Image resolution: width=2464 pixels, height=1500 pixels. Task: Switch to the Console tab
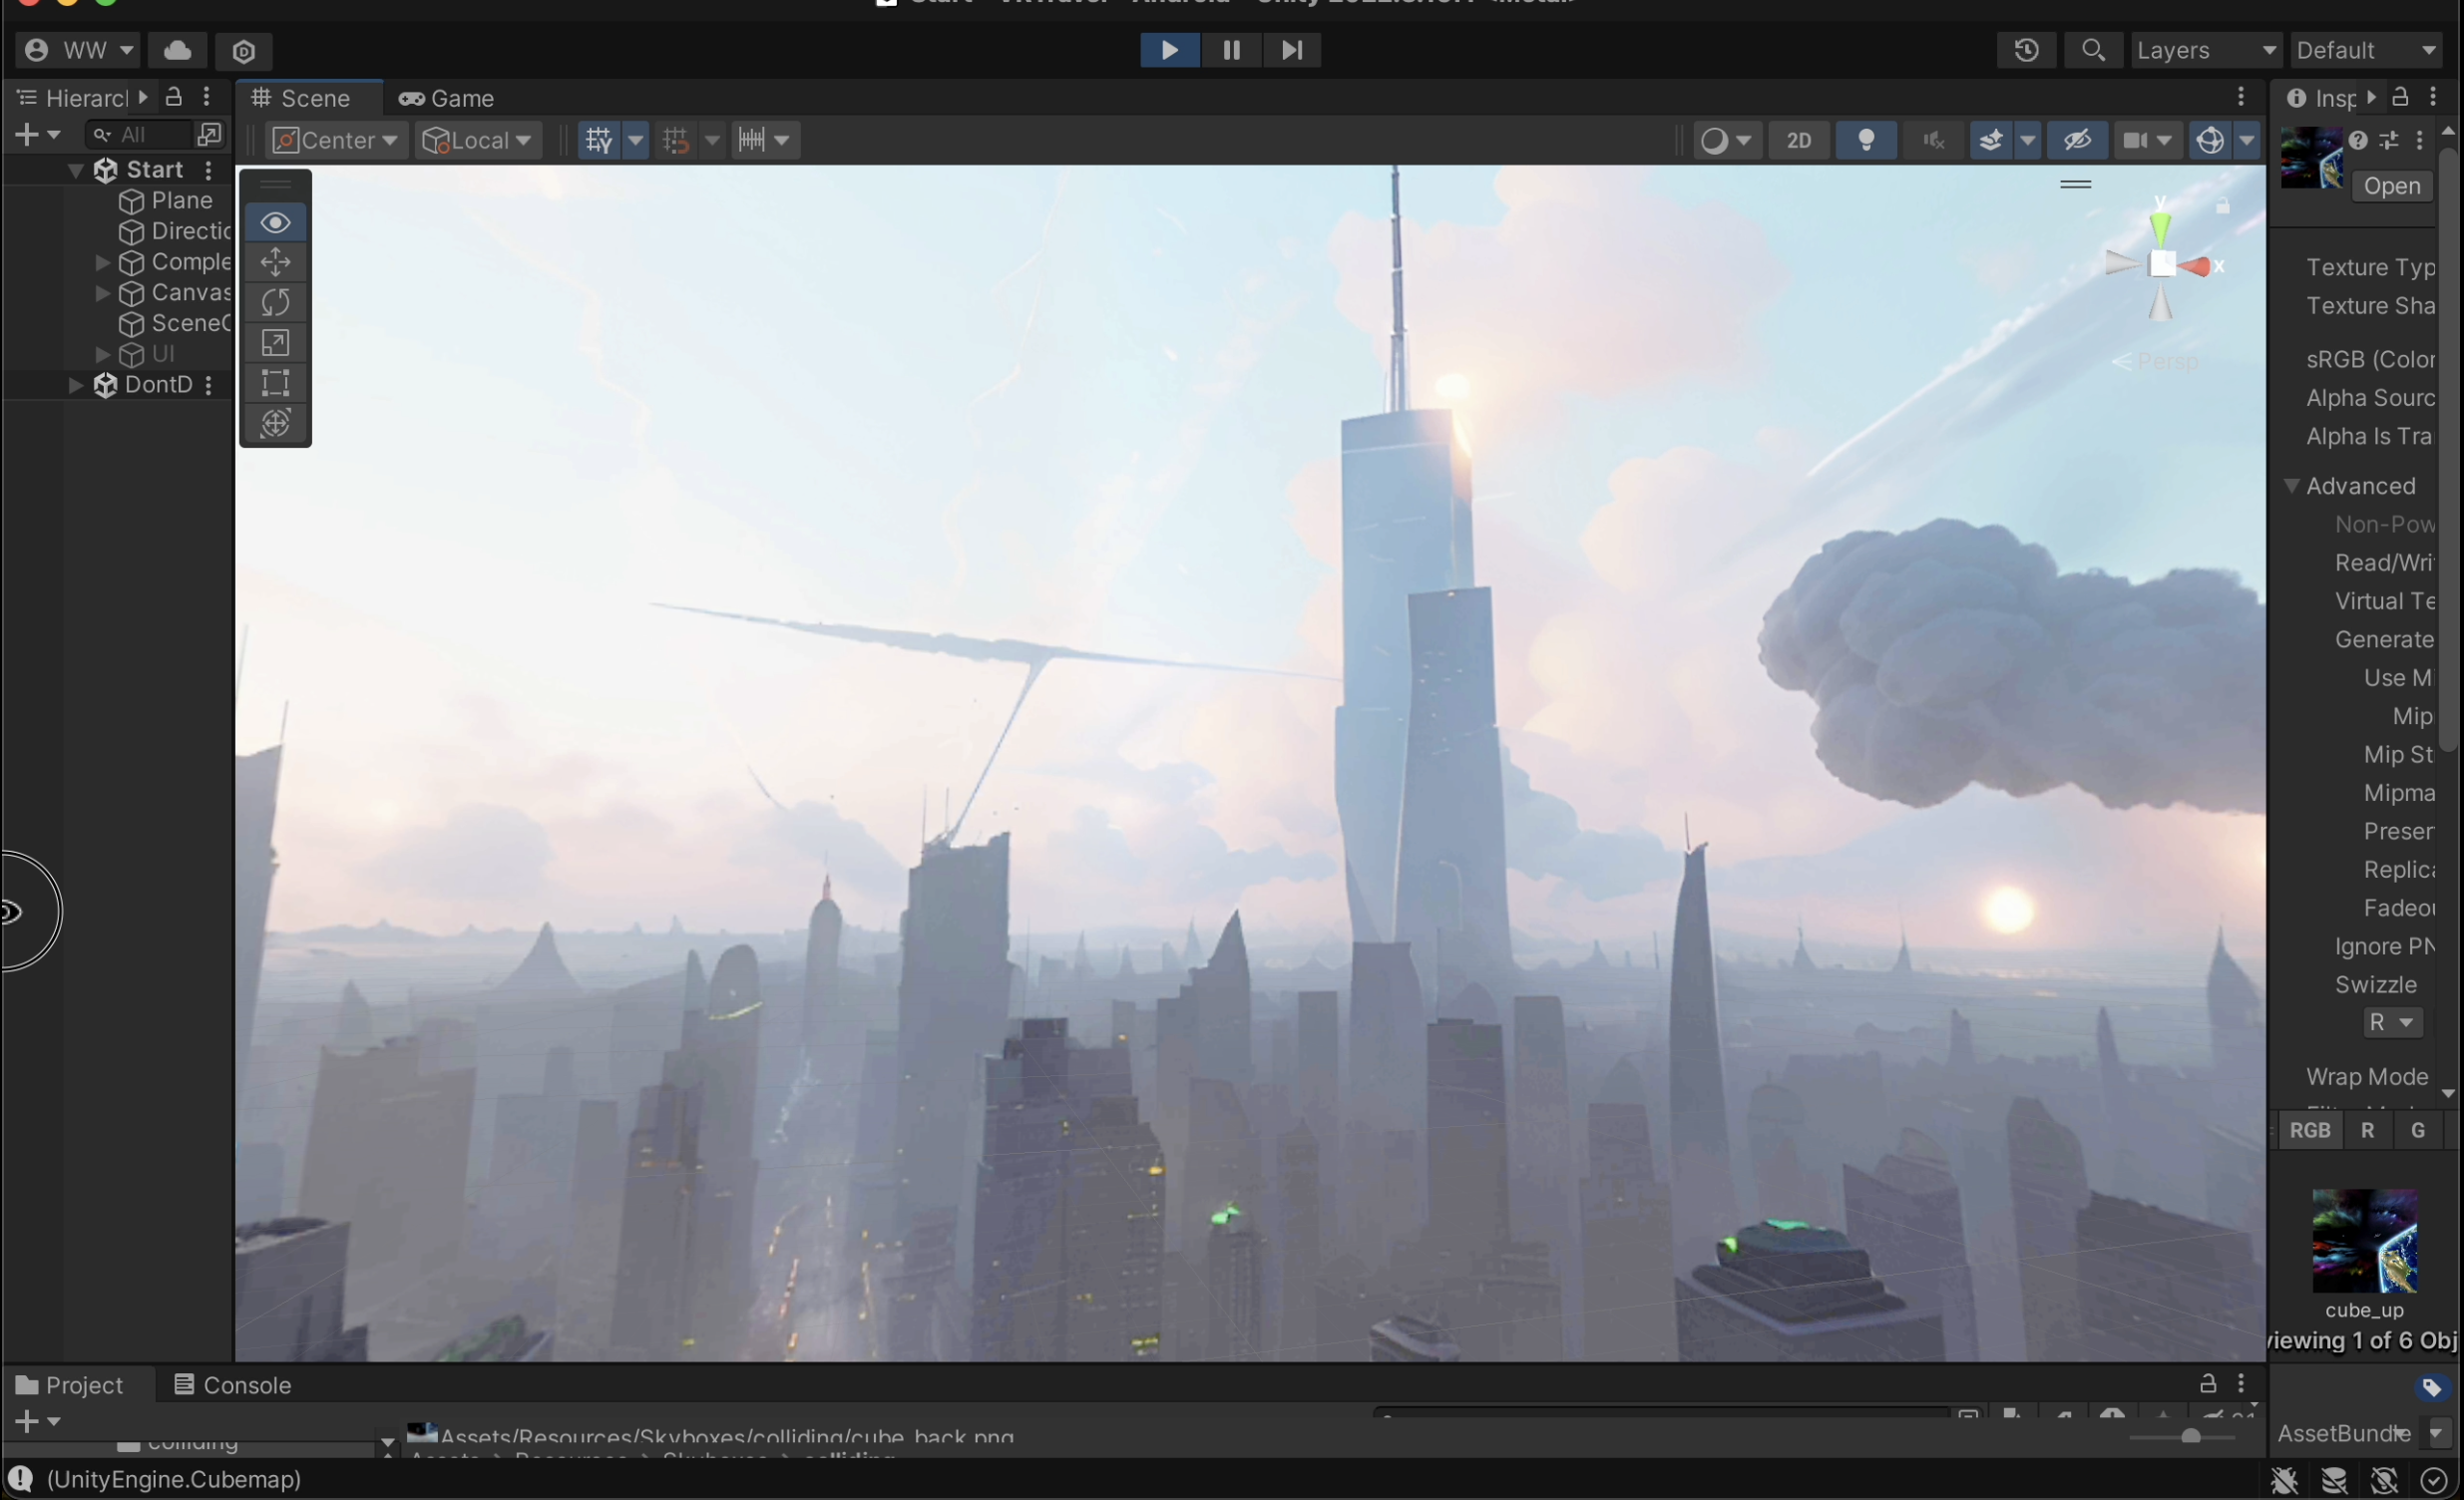point(232,1385)
